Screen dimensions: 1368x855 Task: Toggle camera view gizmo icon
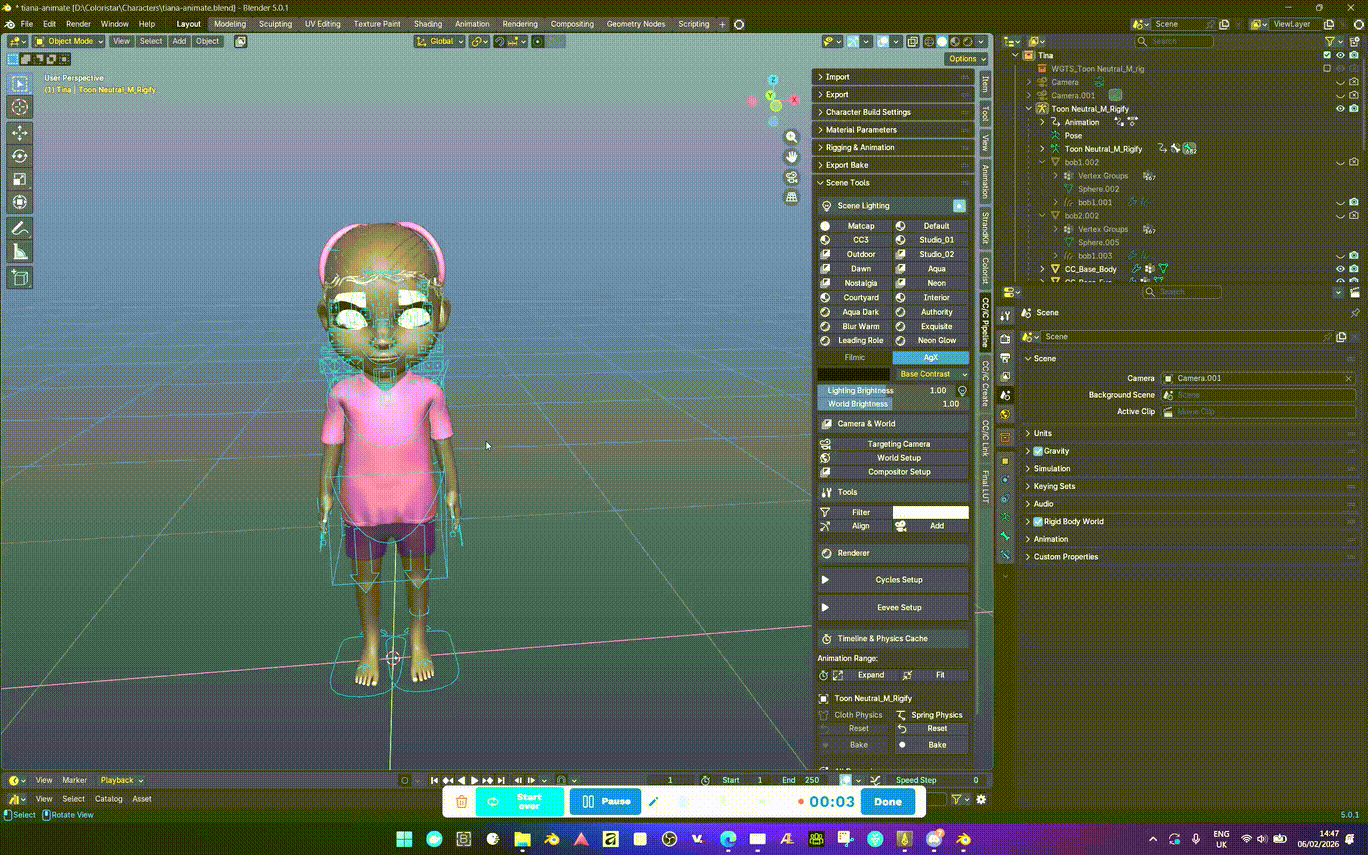791,177
